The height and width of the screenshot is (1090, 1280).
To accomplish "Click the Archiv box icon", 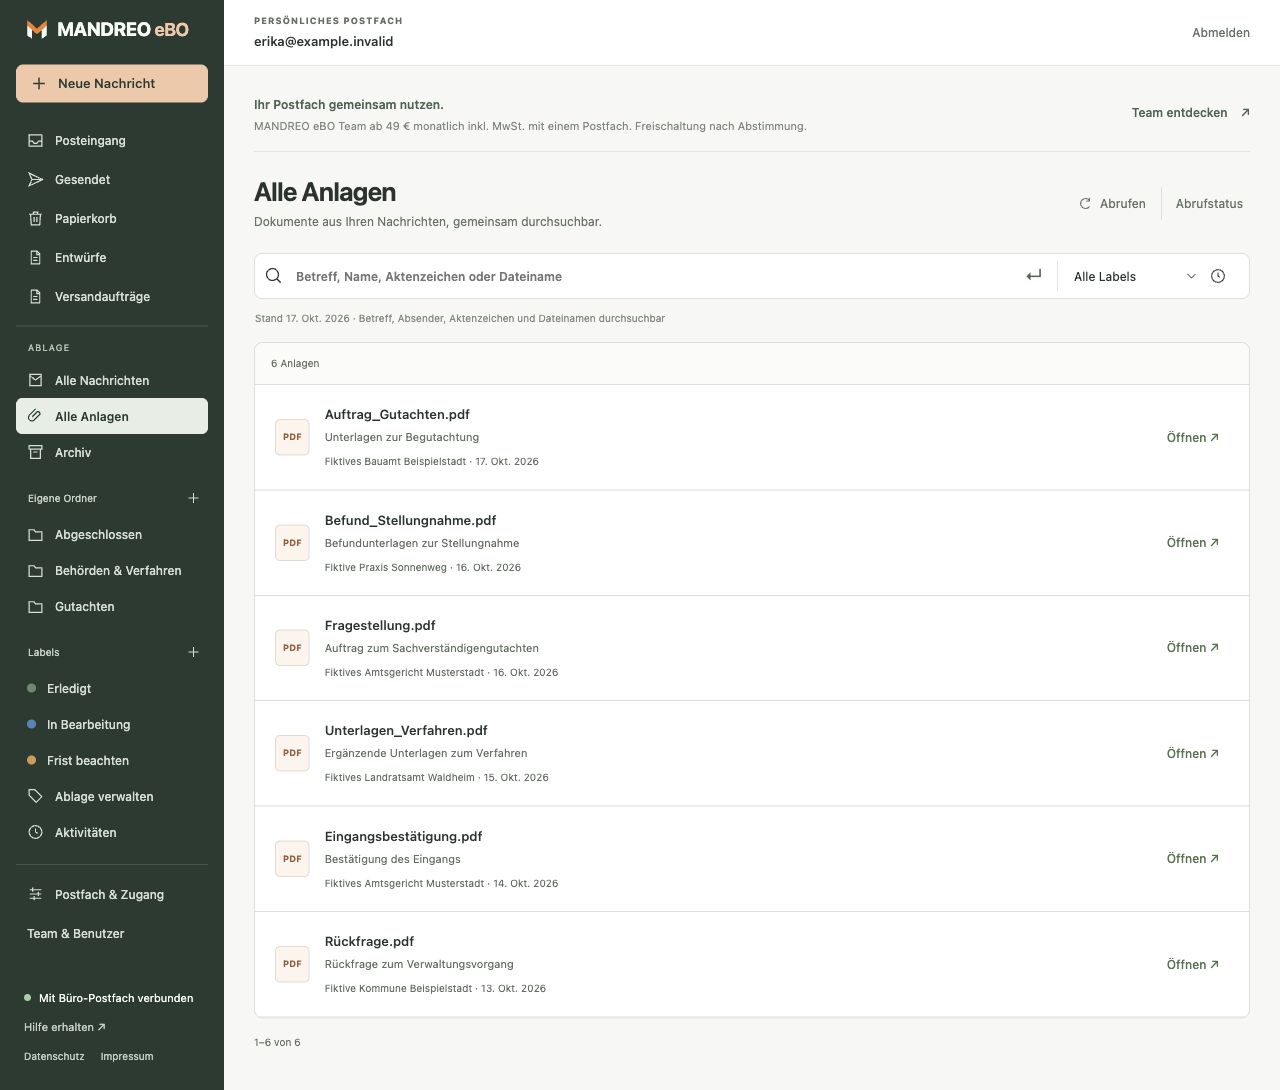I will point(36,452).
